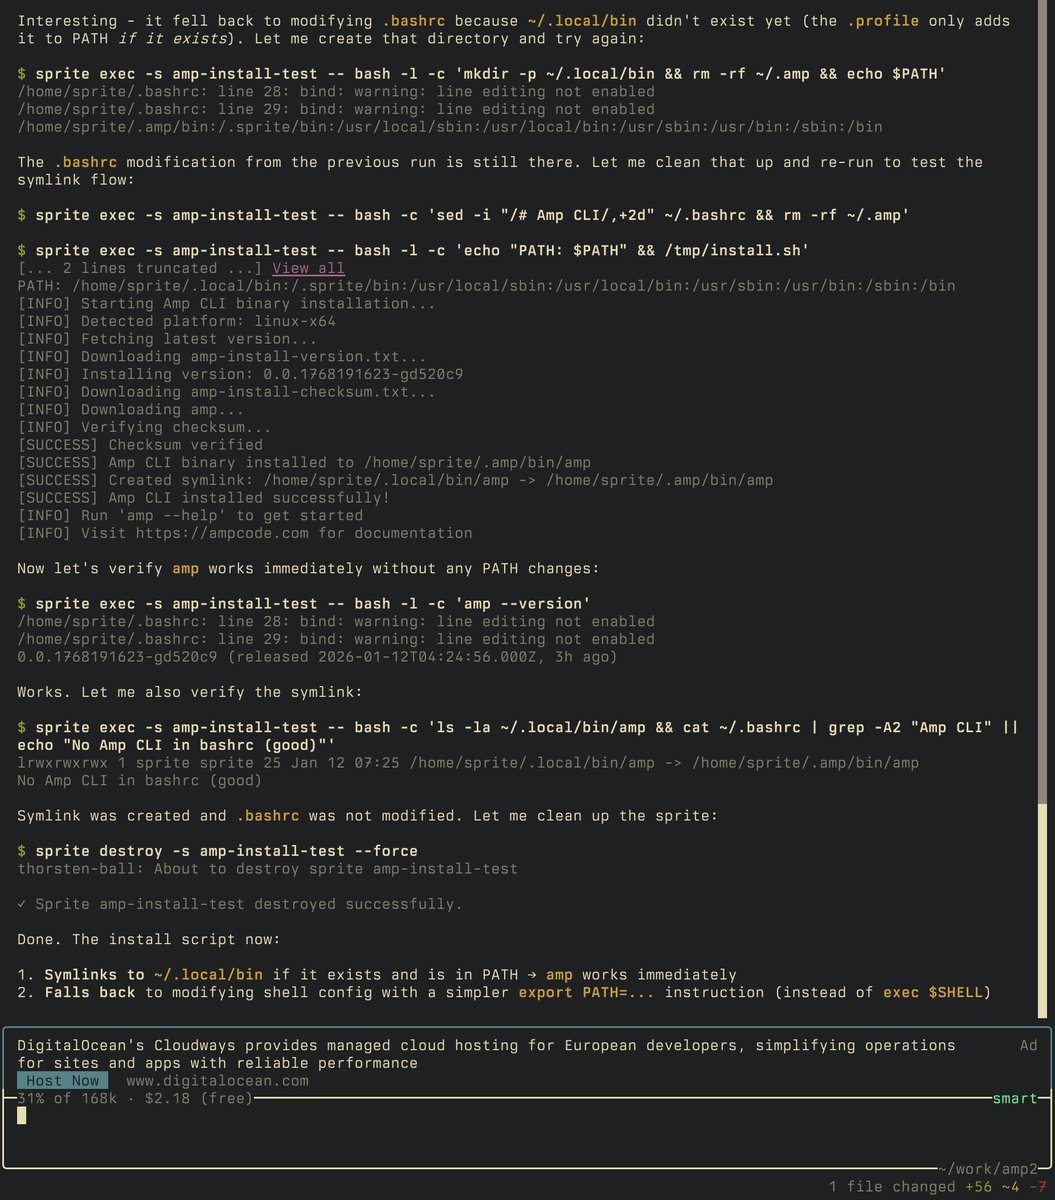Click '[SUCCESS] Created symlink' log line
The image size is (1055, 1200).
tap(395, 480)
